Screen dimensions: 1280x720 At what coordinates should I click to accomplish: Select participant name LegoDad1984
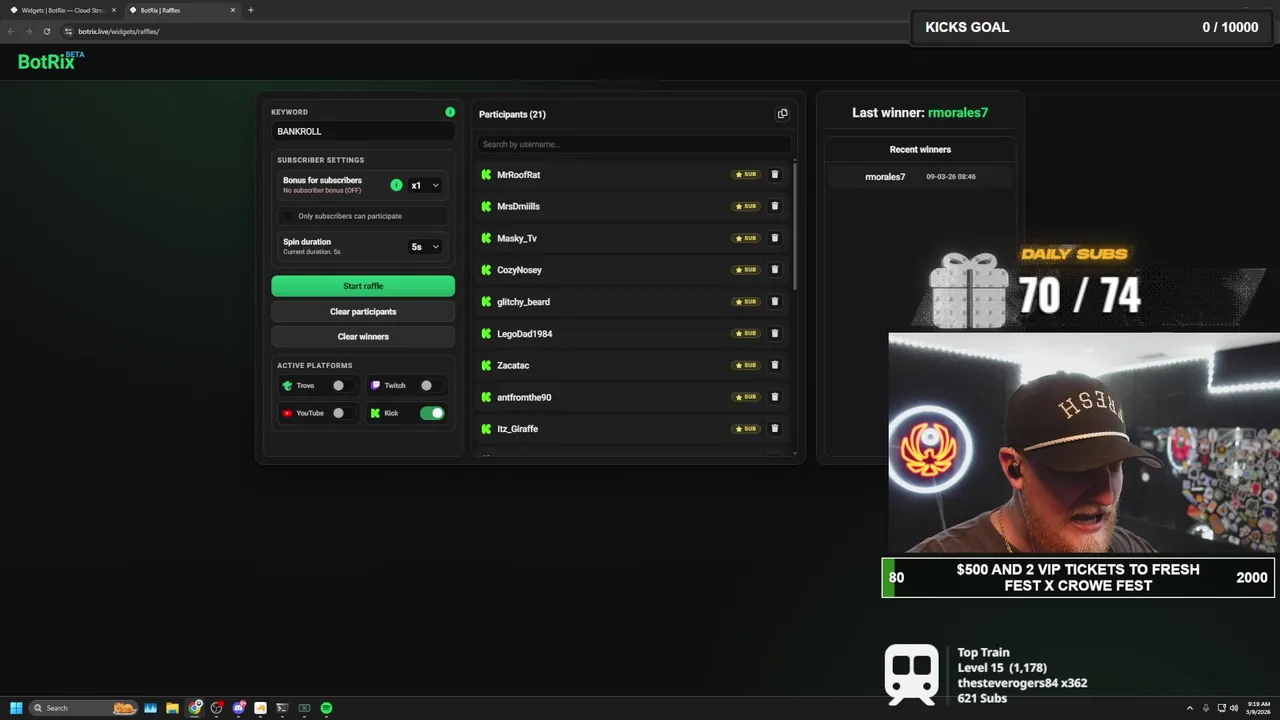(524, 333)
